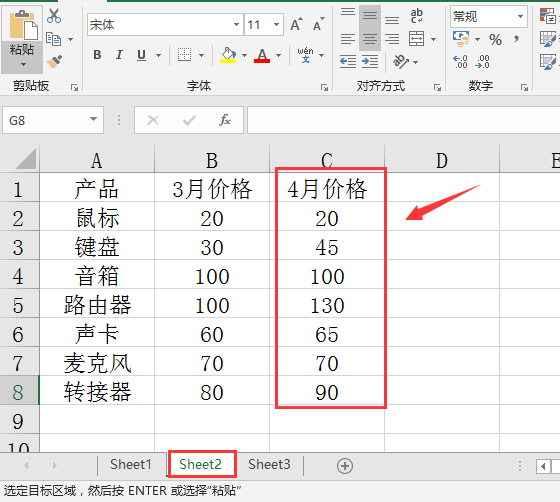
Task: Toggle italic formatting
Action: coord(119,55)
